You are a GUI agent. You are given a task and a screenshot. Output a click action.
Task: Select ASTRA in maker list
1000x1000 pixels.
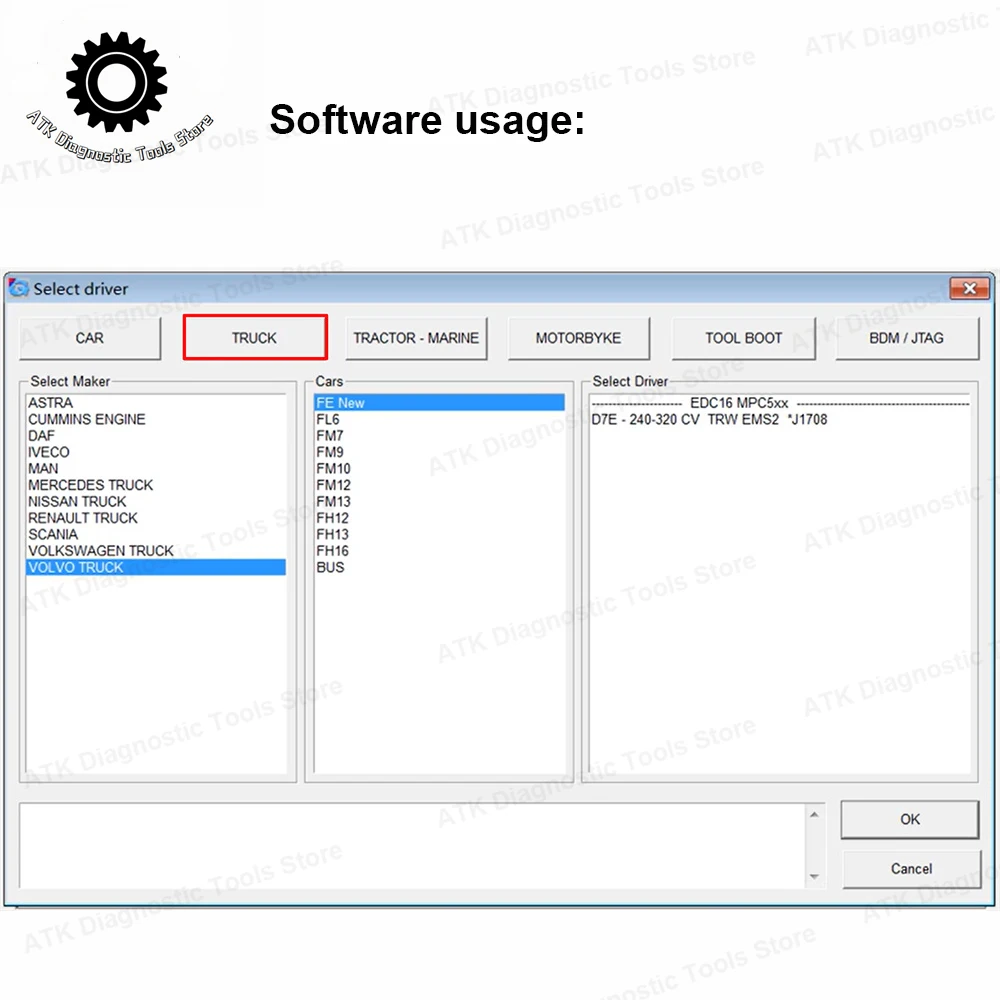[156, 403]
